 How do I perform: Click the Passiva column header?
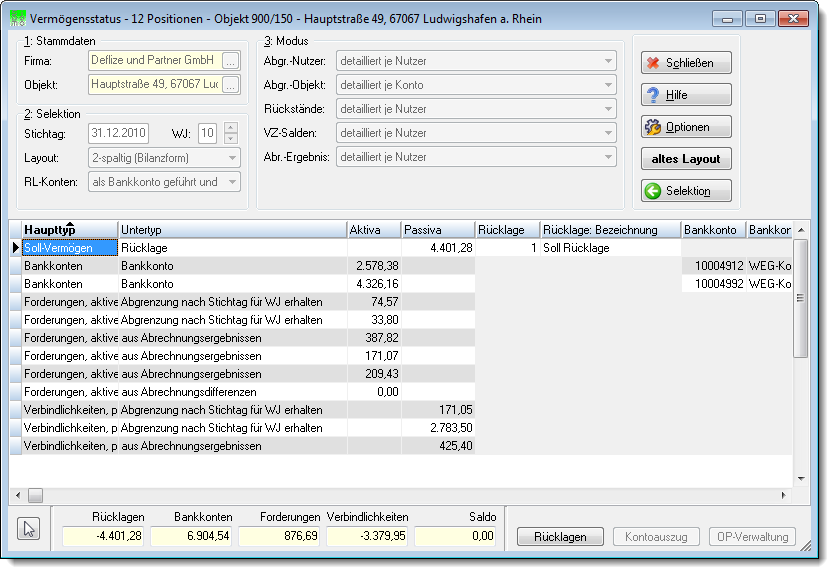tap(438, 230)
